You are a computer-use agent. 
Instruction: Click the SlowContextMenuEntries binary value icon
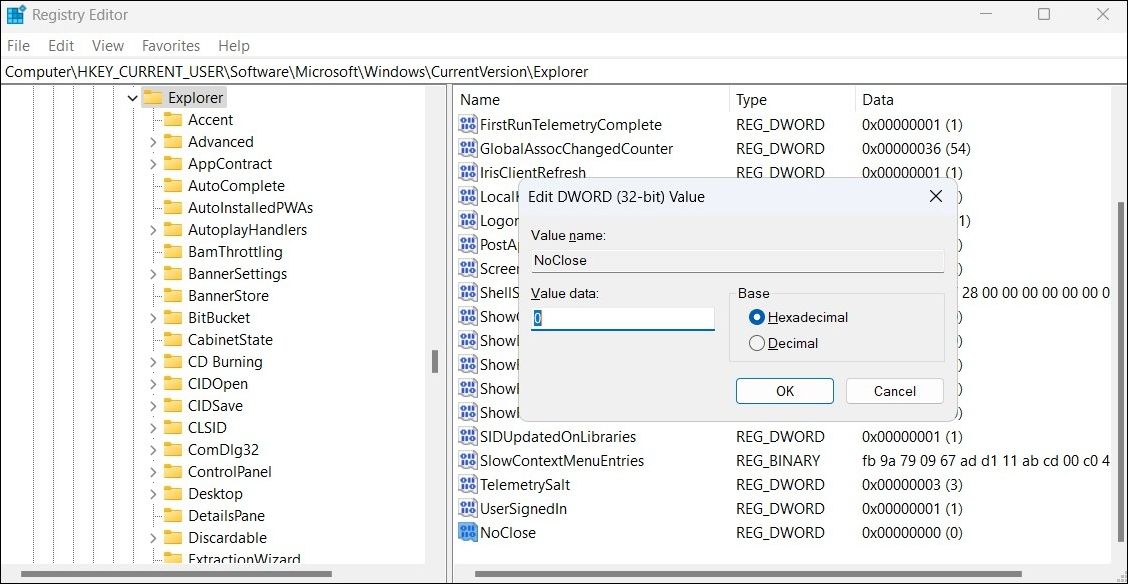click(x=468, y=461)
